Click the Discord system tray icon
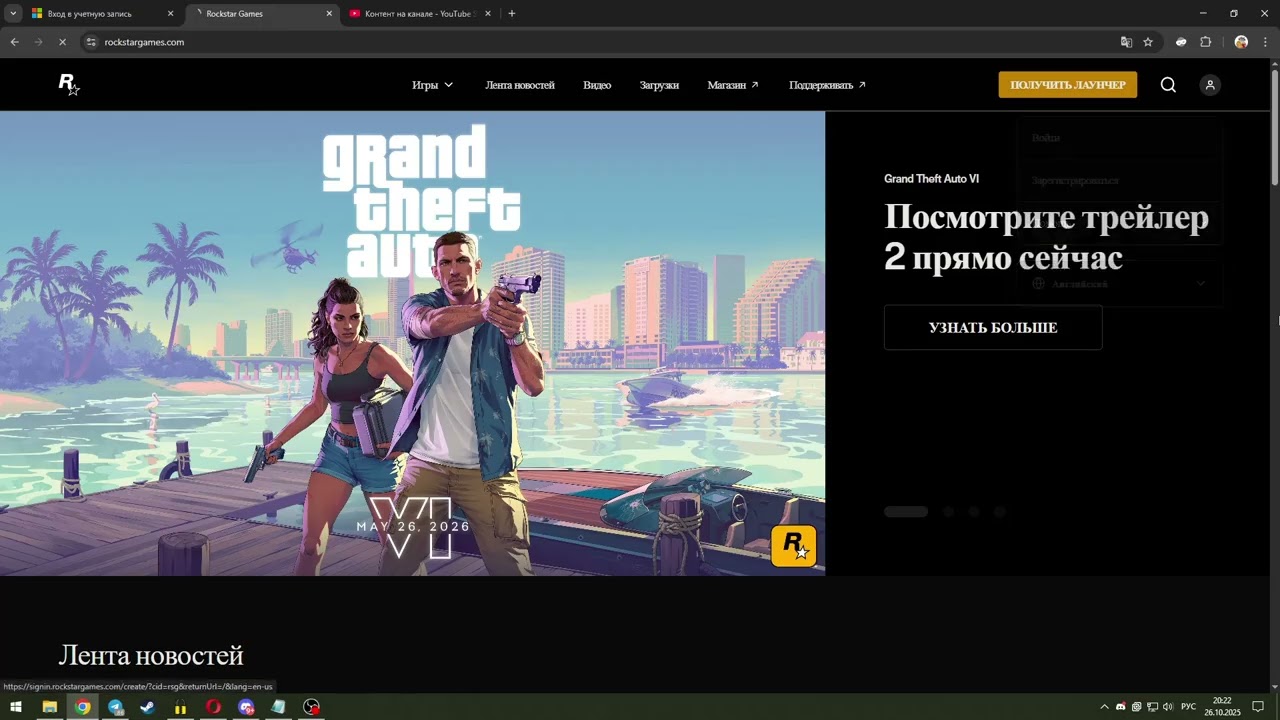Image resolution: width=1280 pixels, height=720 pixels. click(x=1120, y=707)
